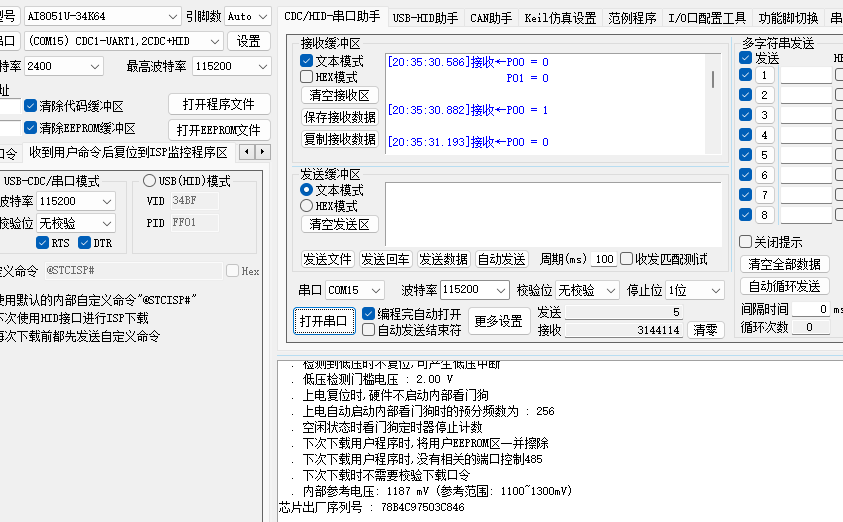The width and height of the screenshot is (843, 522).
Task: Click 更多设置 button
Action: point(498,321)
